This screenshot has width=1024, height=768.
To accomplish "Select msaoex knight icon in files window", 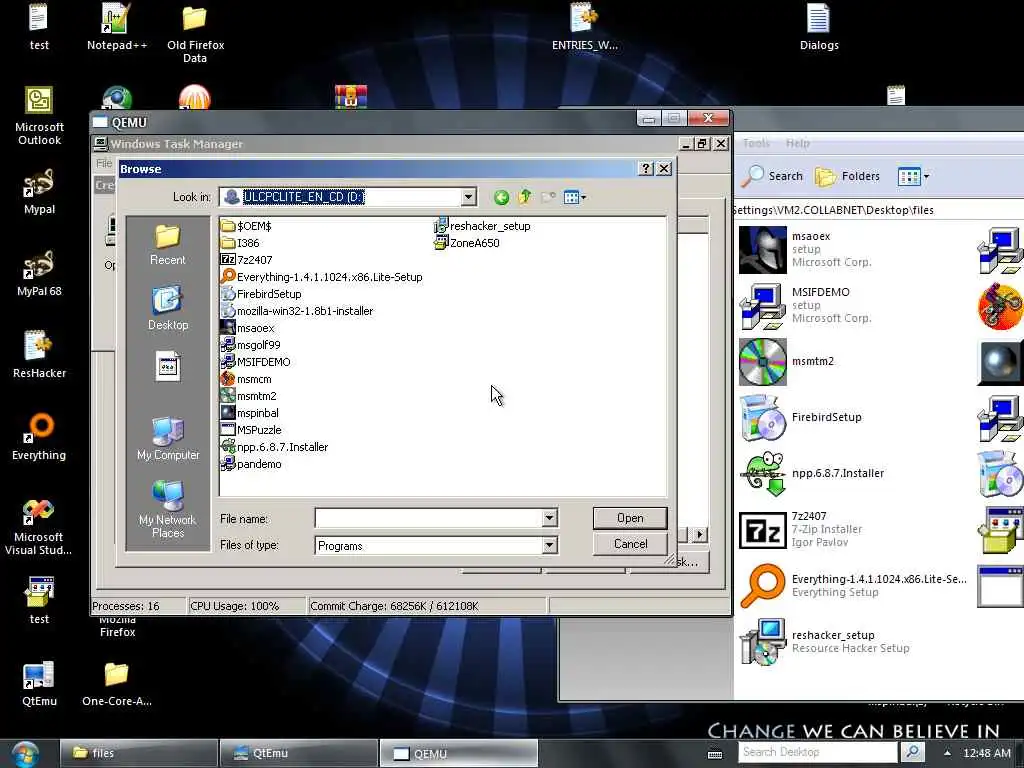I will coord(762,249).
